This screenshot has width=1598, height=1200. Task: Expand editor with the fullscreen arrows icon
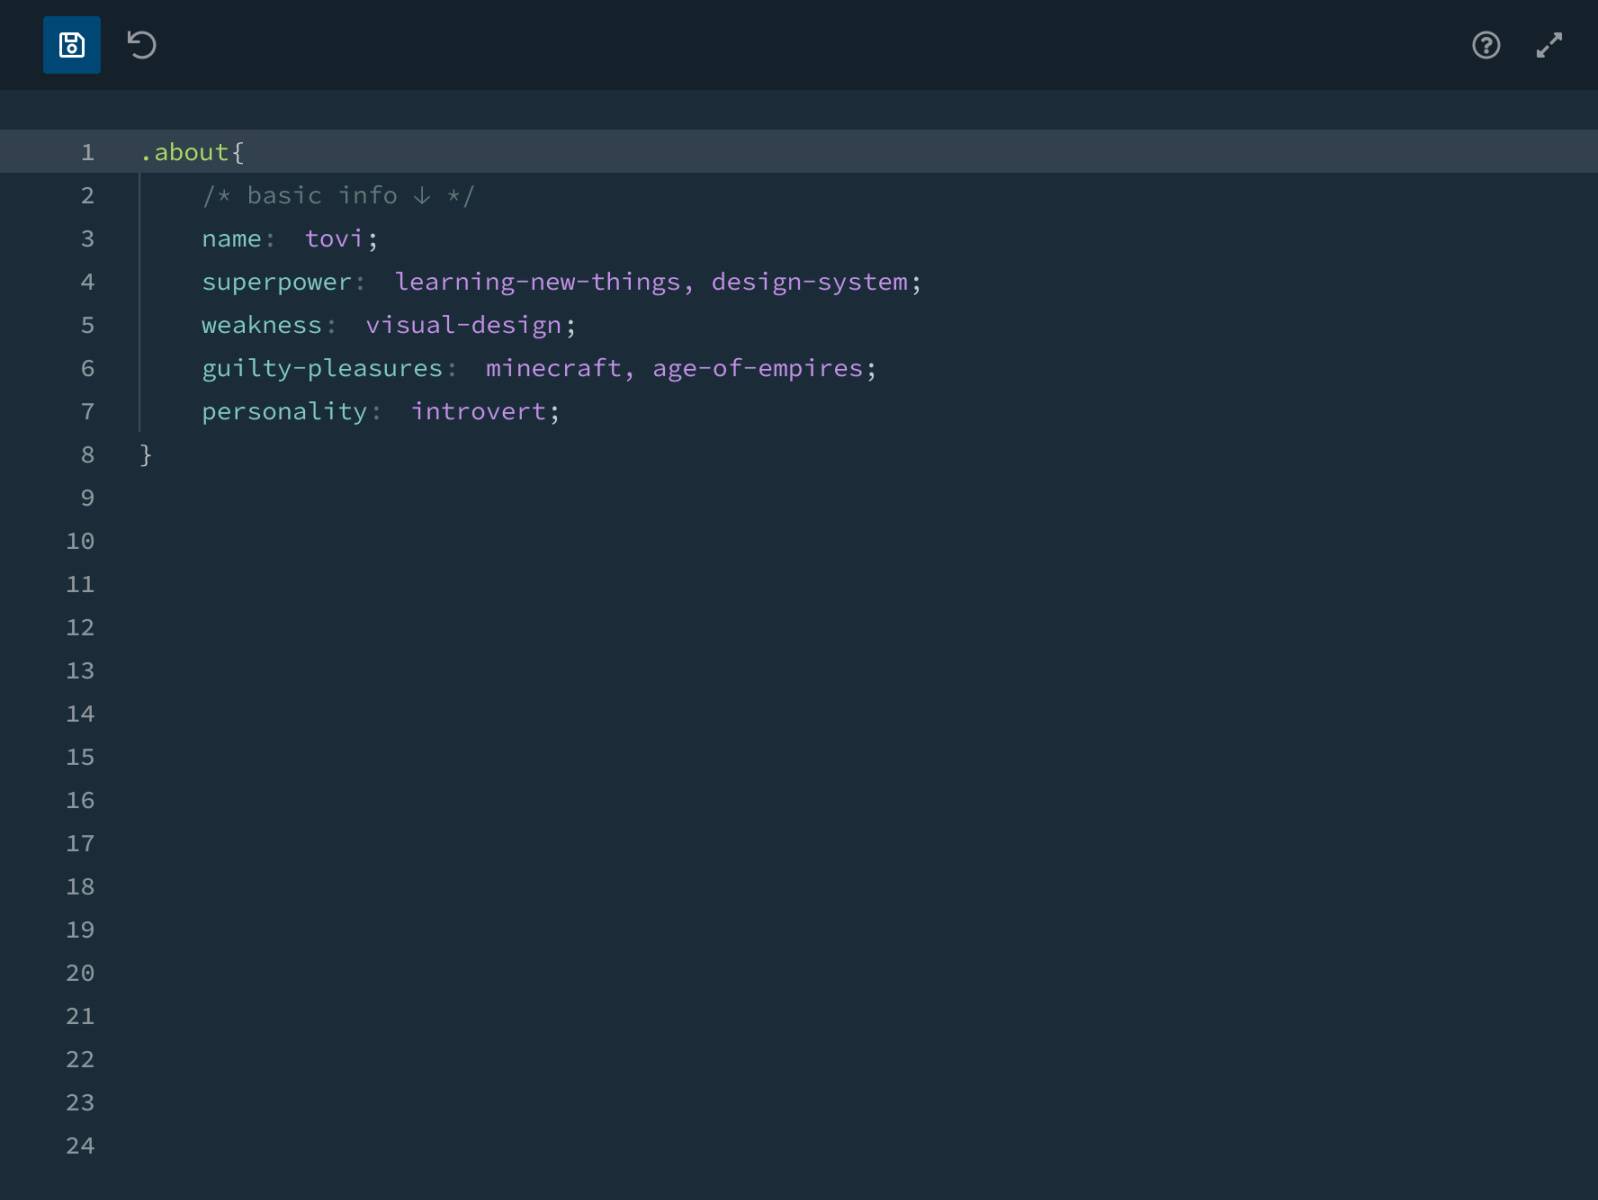click(x=1549, y=45)
